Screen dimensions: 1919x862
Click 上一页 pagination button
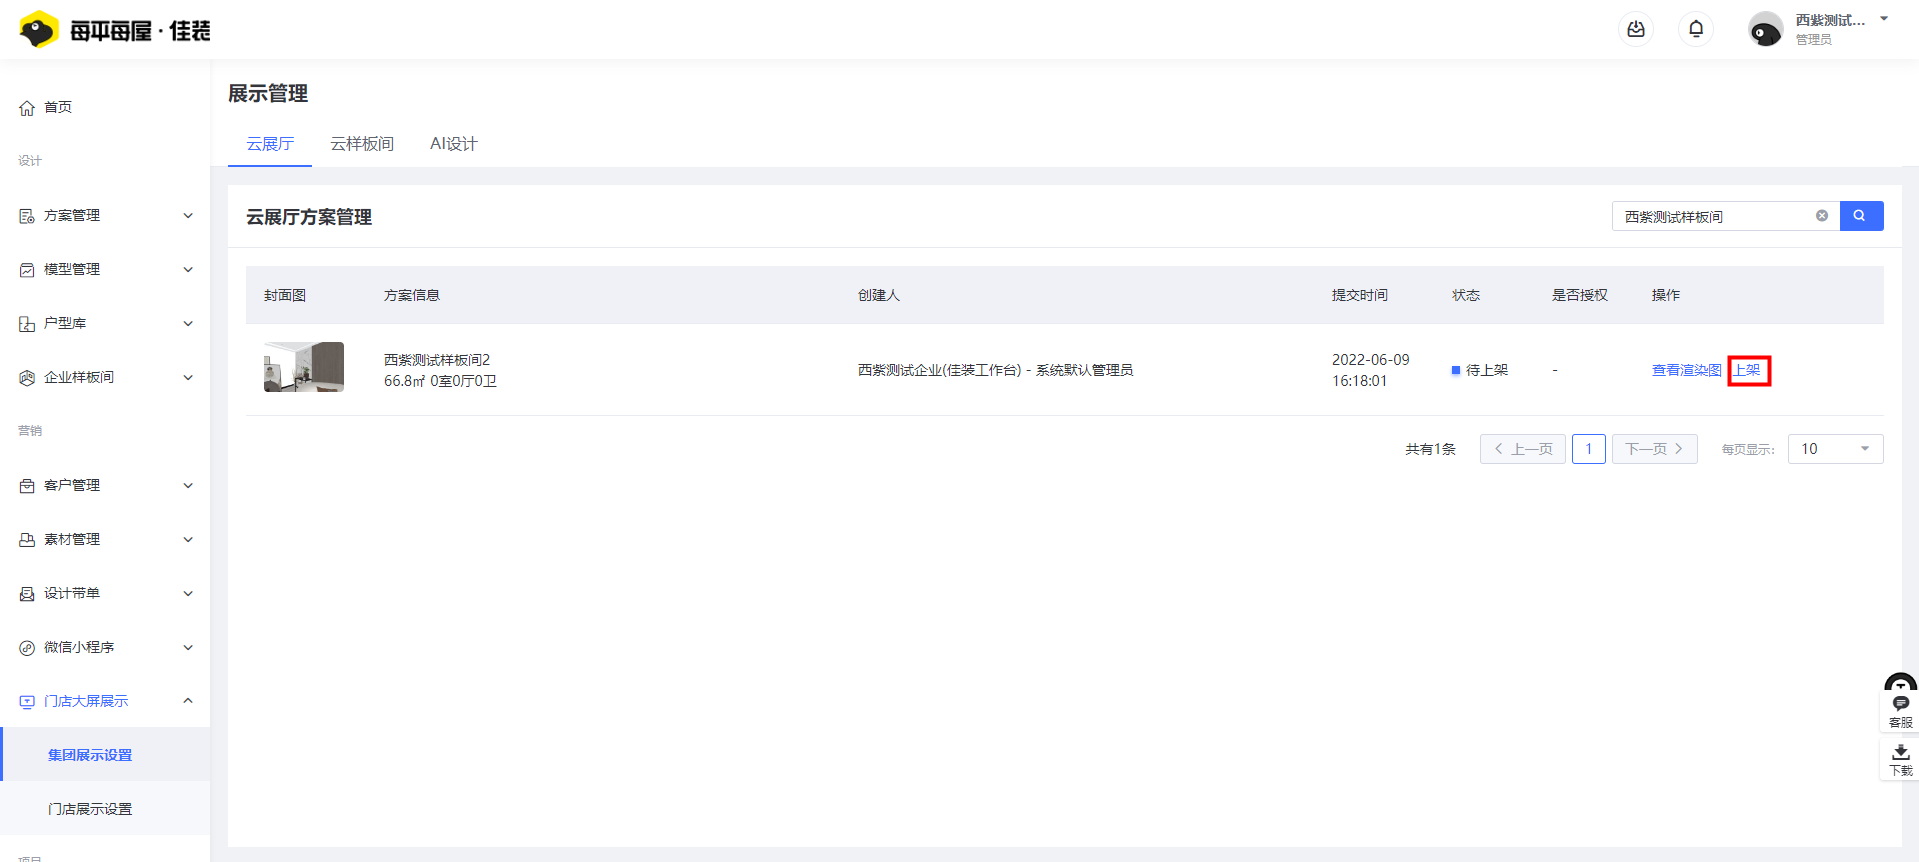(1523, 449)
